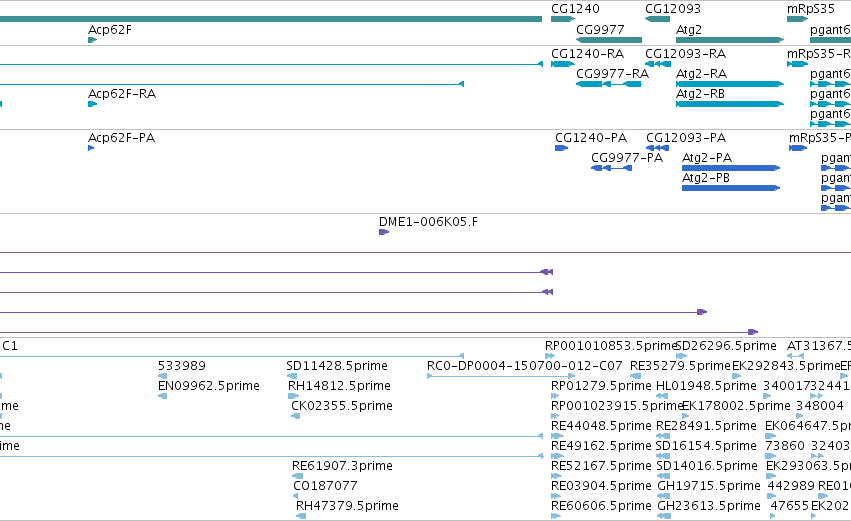This screenshot has height=521, width=851.
Task: Click the RE61907.3prime label
Action: [342, 465]
